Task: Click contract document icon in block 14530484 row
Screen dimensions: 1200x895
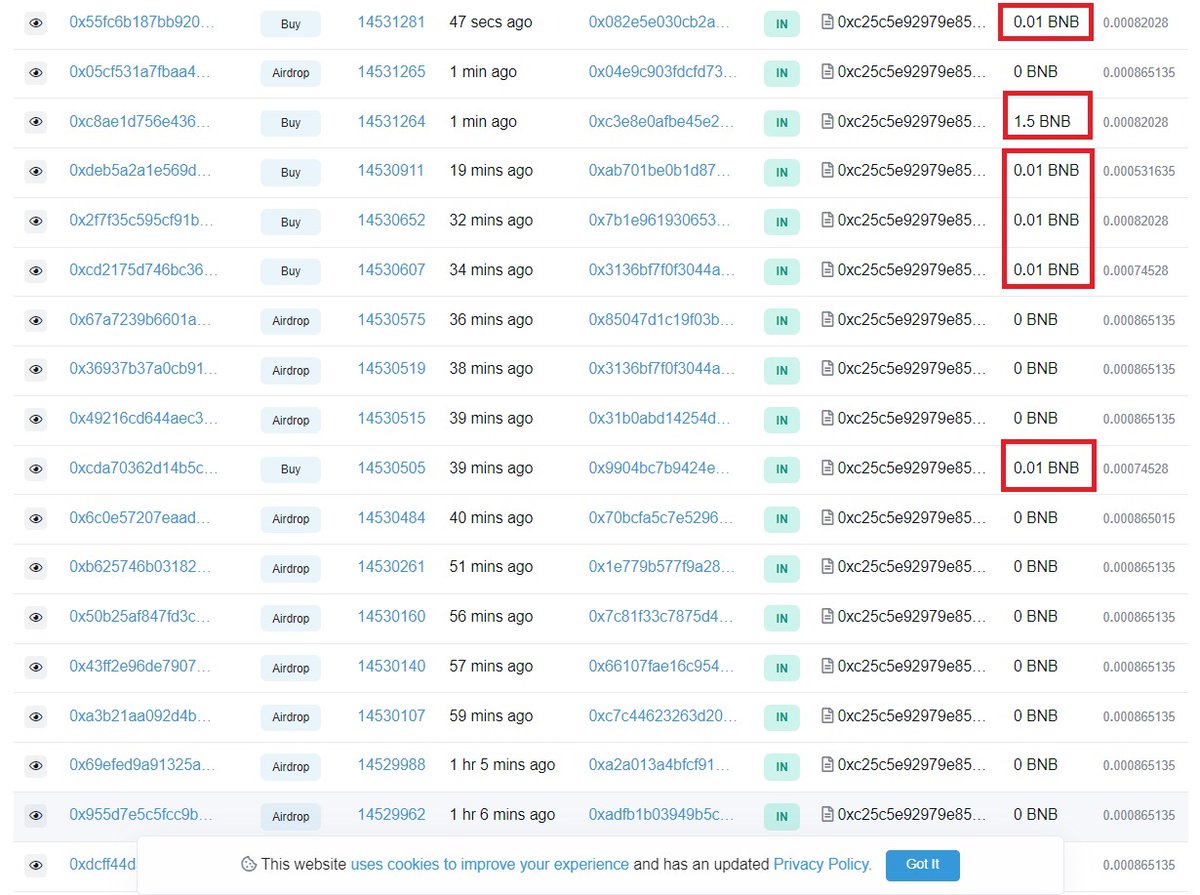Action: [827, 518]
